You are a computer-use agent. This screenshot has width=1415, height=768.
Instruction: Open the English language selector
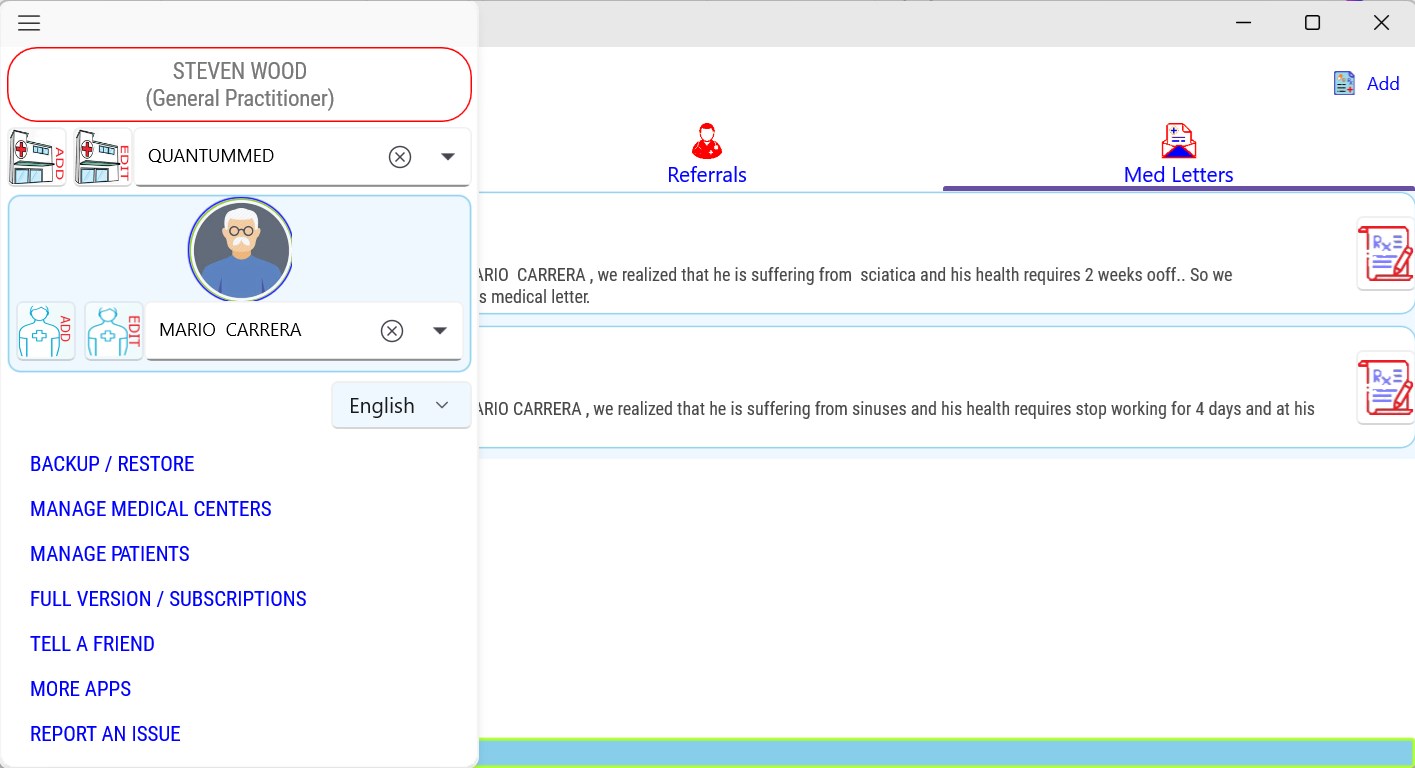coord(400,405)
